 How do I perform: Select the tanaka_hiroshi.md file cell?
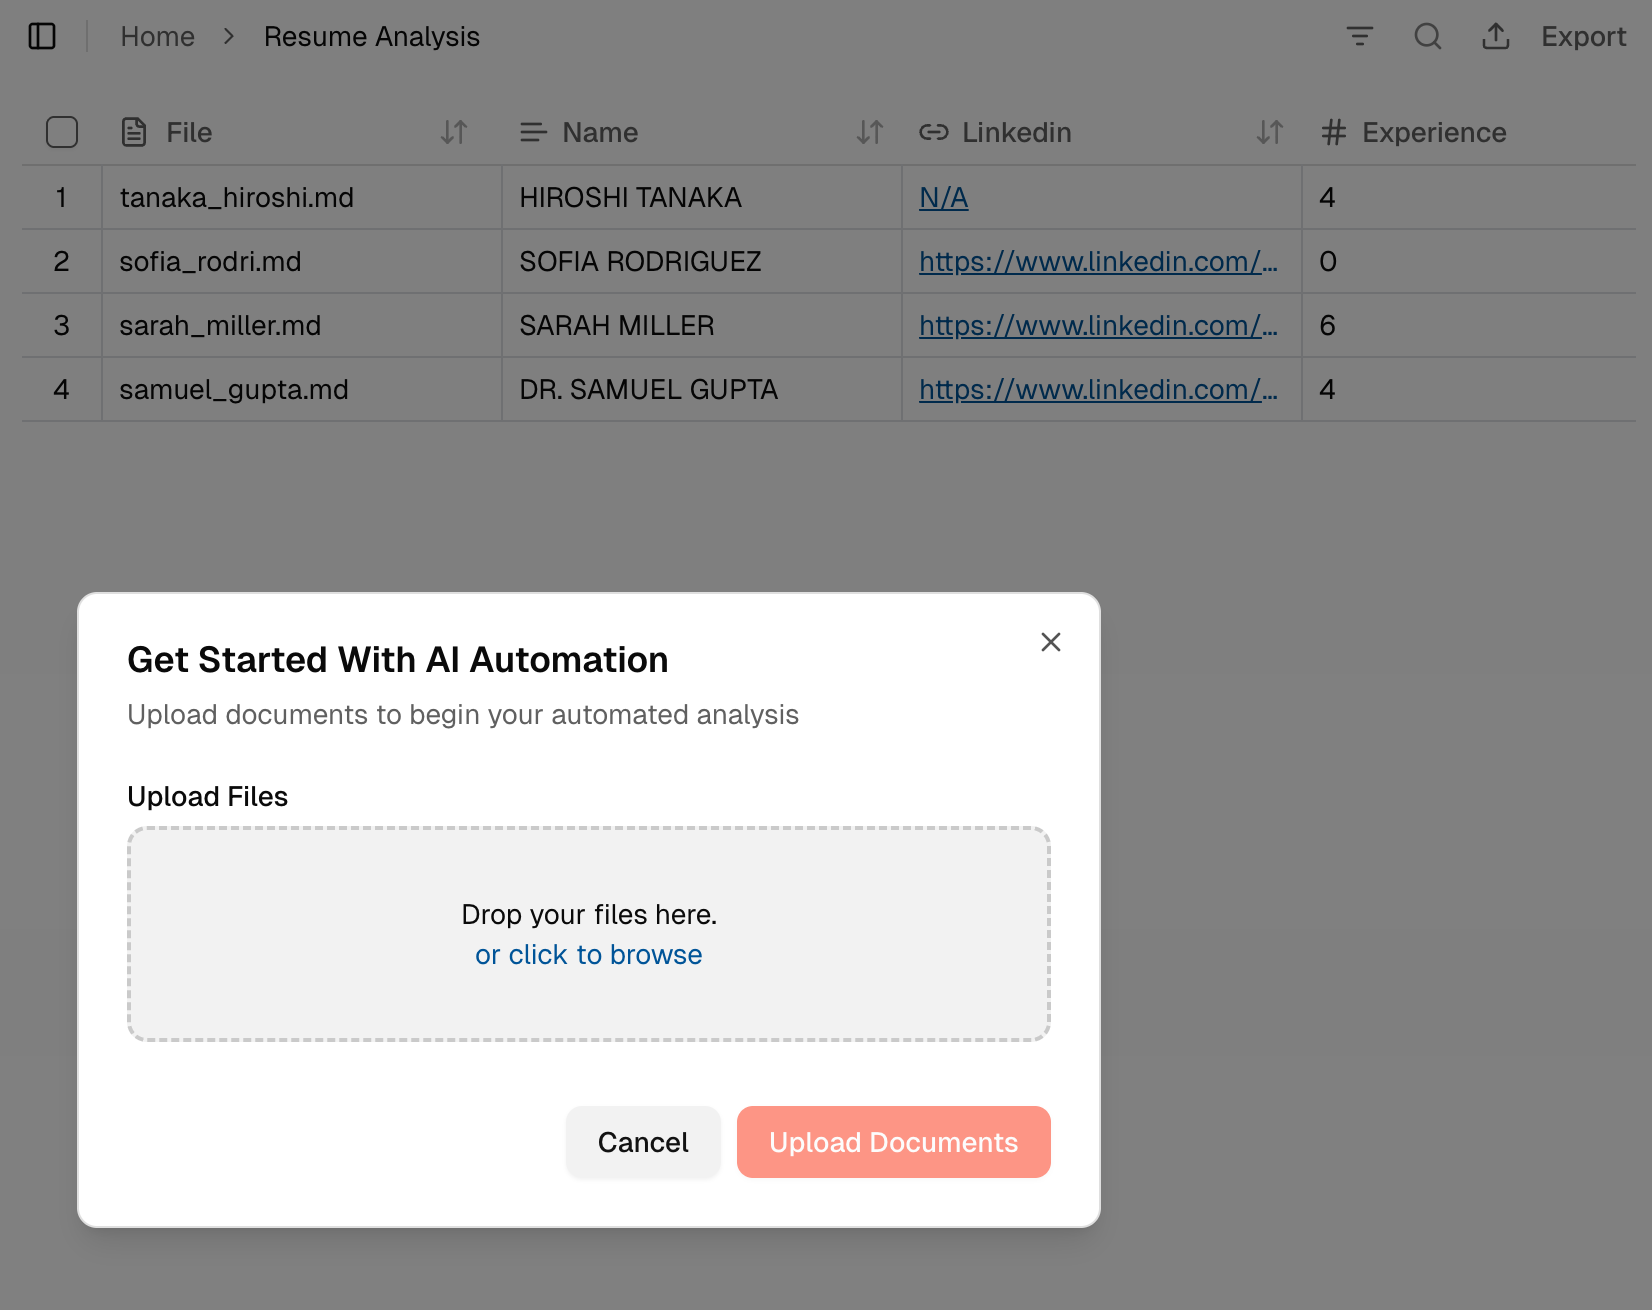tap(237, 198)
